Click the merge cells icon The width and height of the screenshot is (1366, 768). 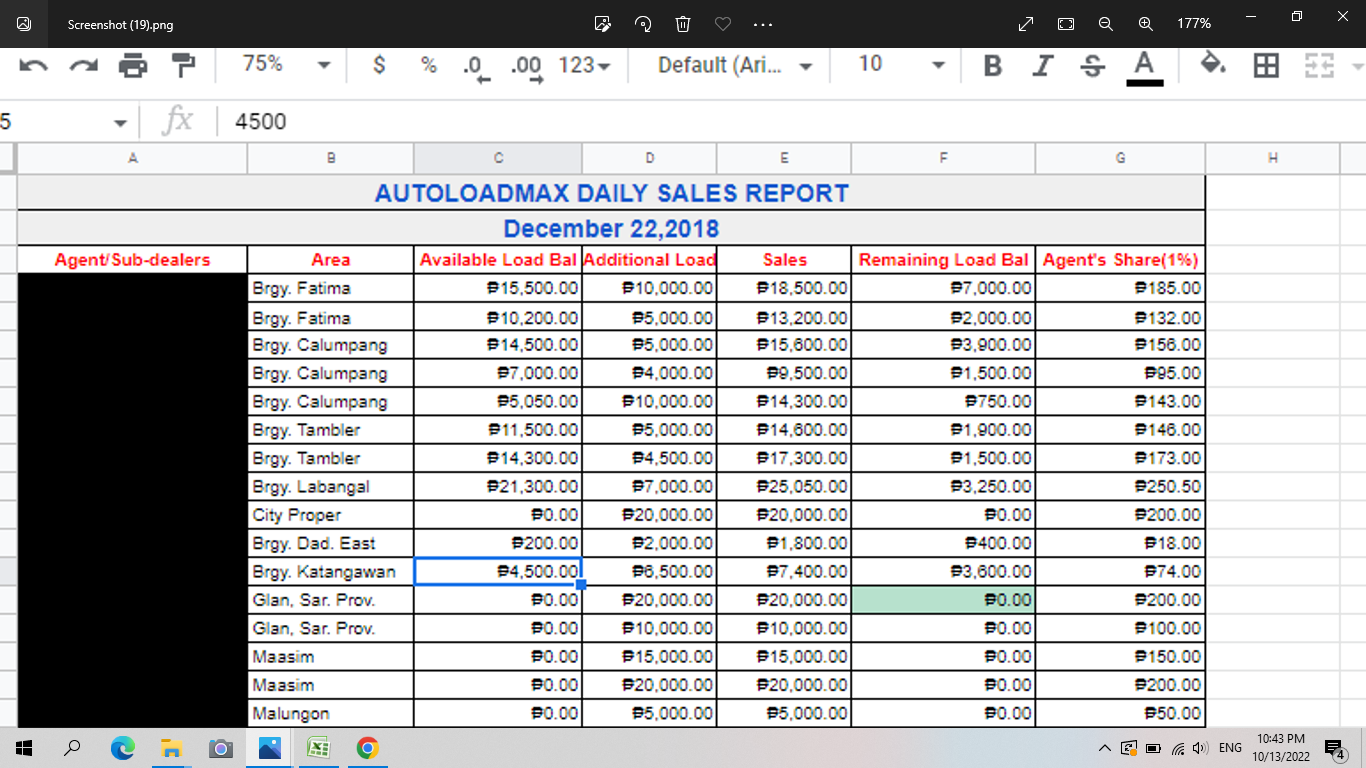pyautogui.click(x=1318, y=66)
